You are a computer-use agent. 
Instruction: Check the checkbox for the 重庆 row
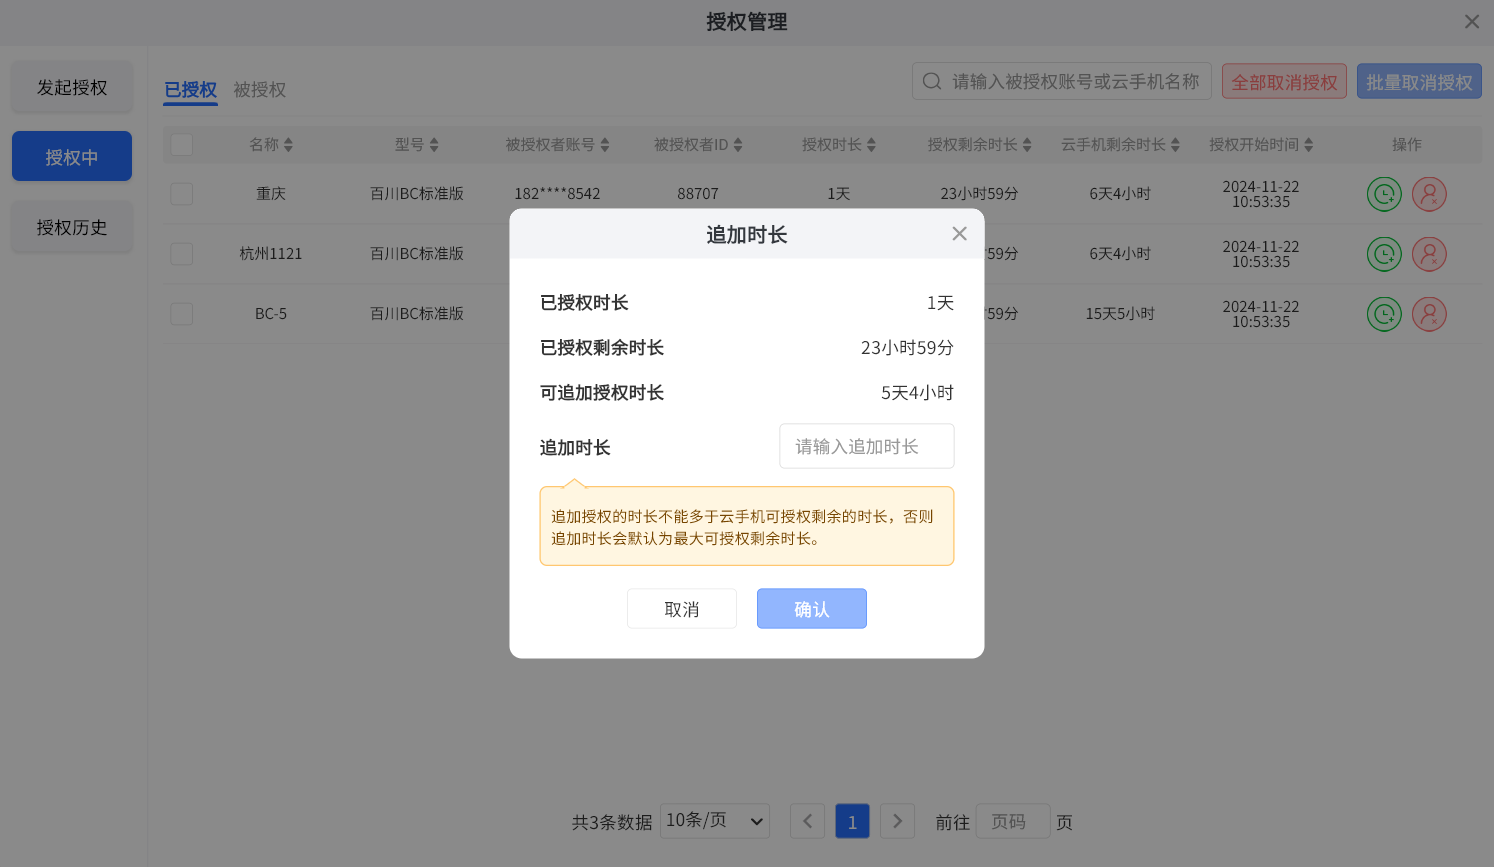point(181,194)
